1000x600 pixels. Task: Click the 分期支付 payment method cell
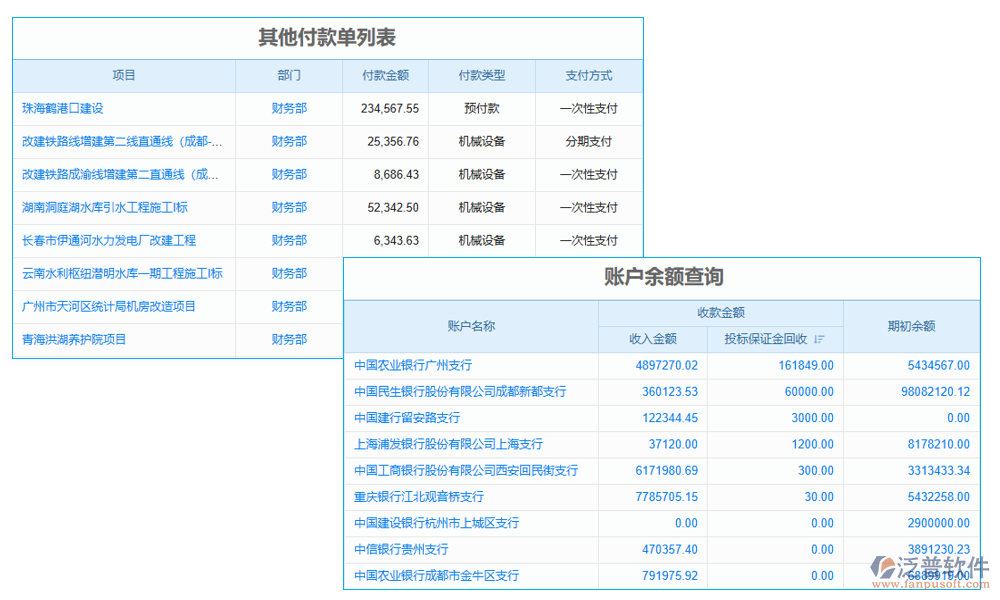(x=589, y=141)
